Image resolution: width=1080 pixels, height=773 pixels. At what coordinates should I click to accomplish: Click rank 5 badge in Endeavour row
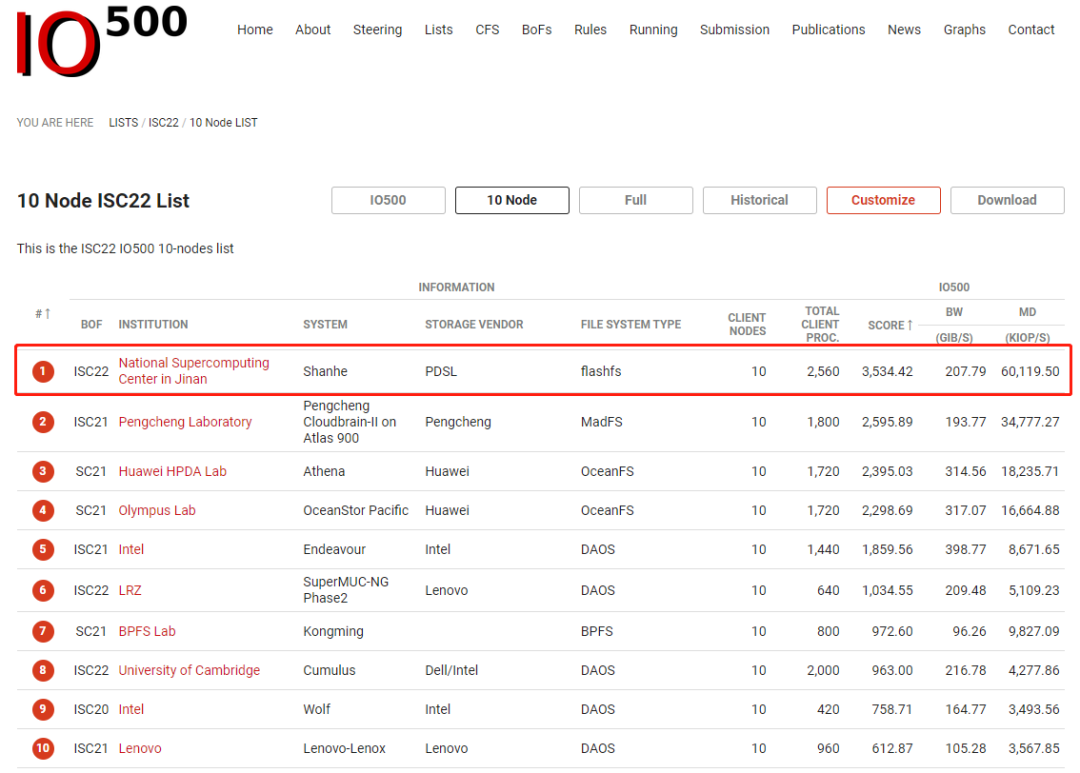point(43,549)
